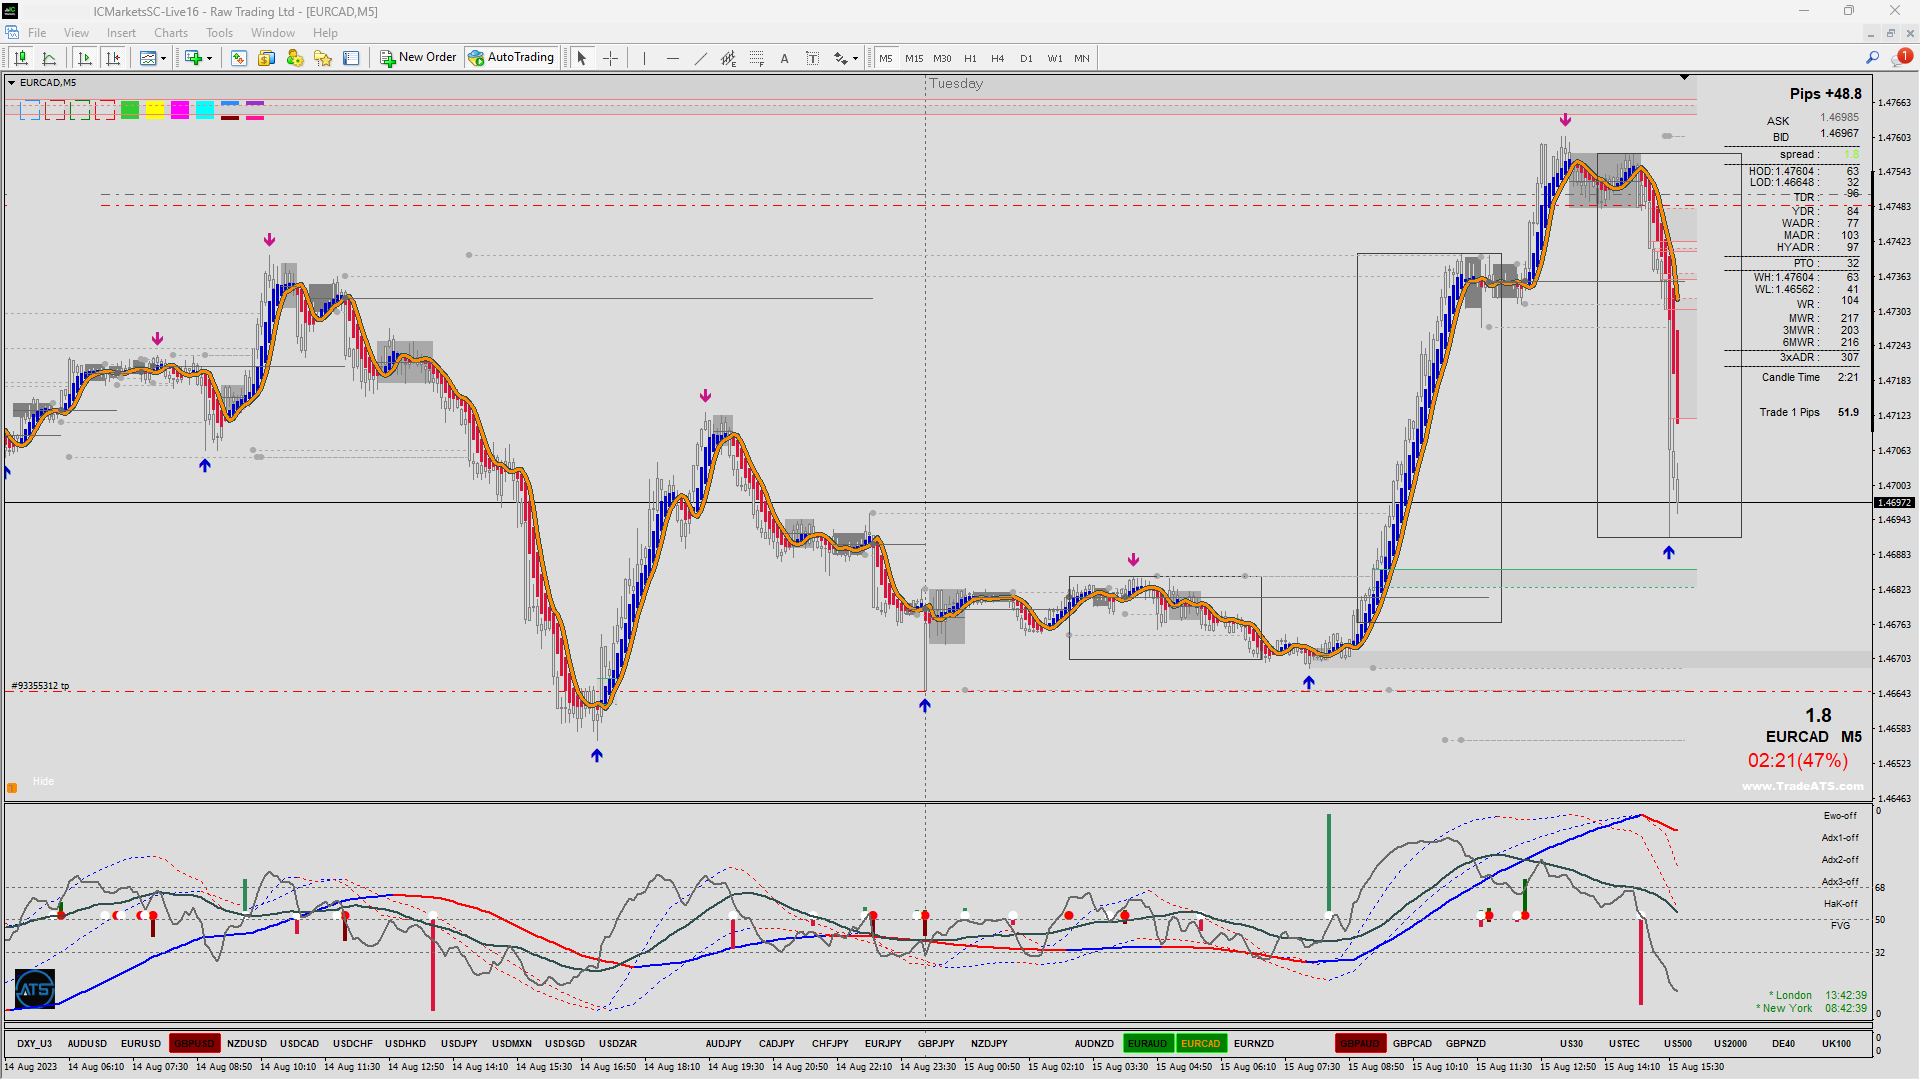The image size is (1920, 1080).
Task: Open the Market Watch window icon
Action: tap(239, 58)
